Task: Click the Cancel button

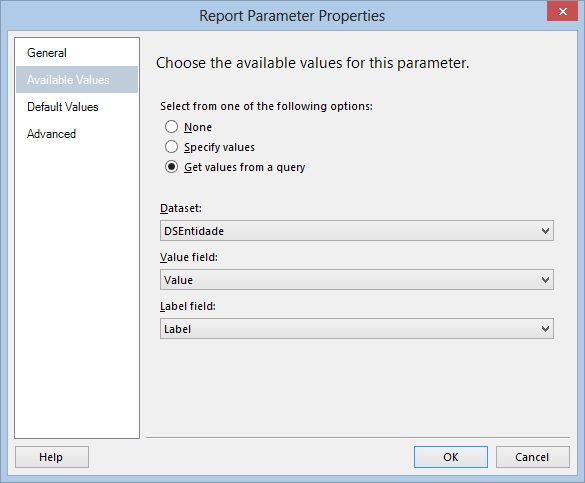Action: pos(533,457)
